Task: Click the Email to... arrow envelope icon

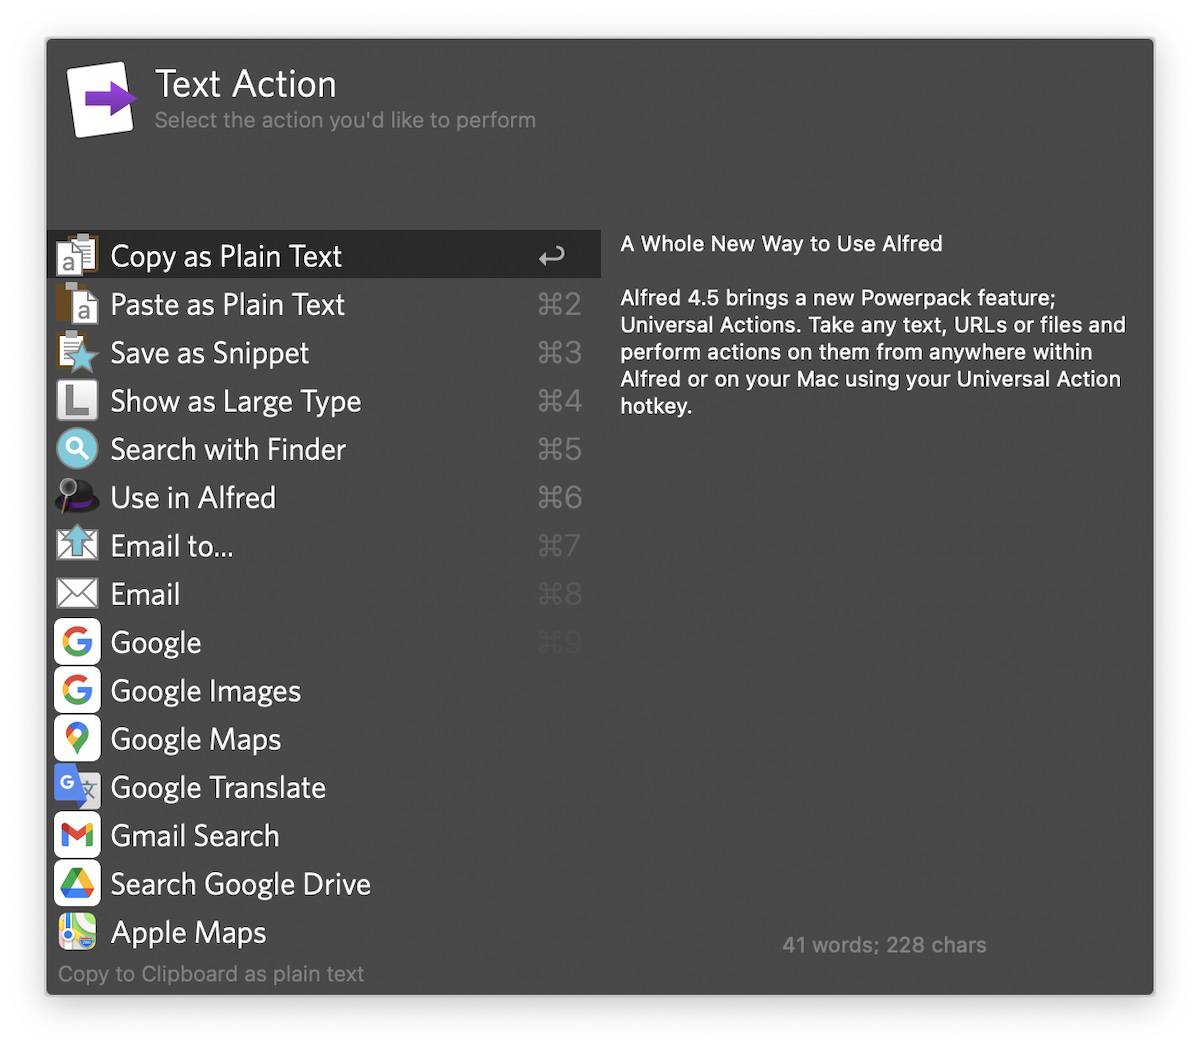Action: click(x=77, y=545)
